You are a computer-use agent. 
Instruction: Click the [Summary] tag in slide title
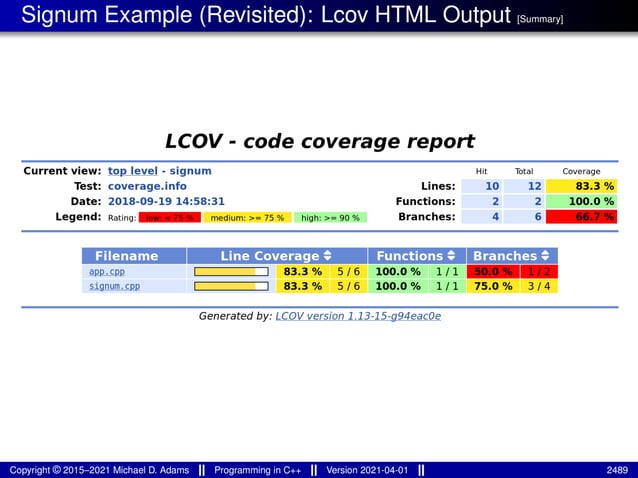(540, 19)
